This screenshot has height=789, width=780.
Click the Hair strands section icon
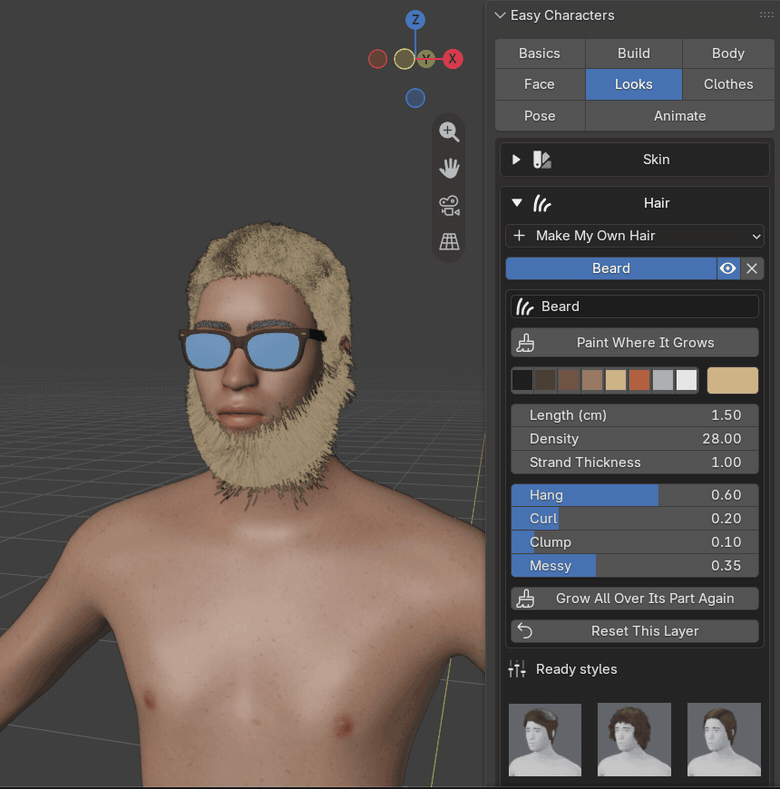(x=542, y=203)
